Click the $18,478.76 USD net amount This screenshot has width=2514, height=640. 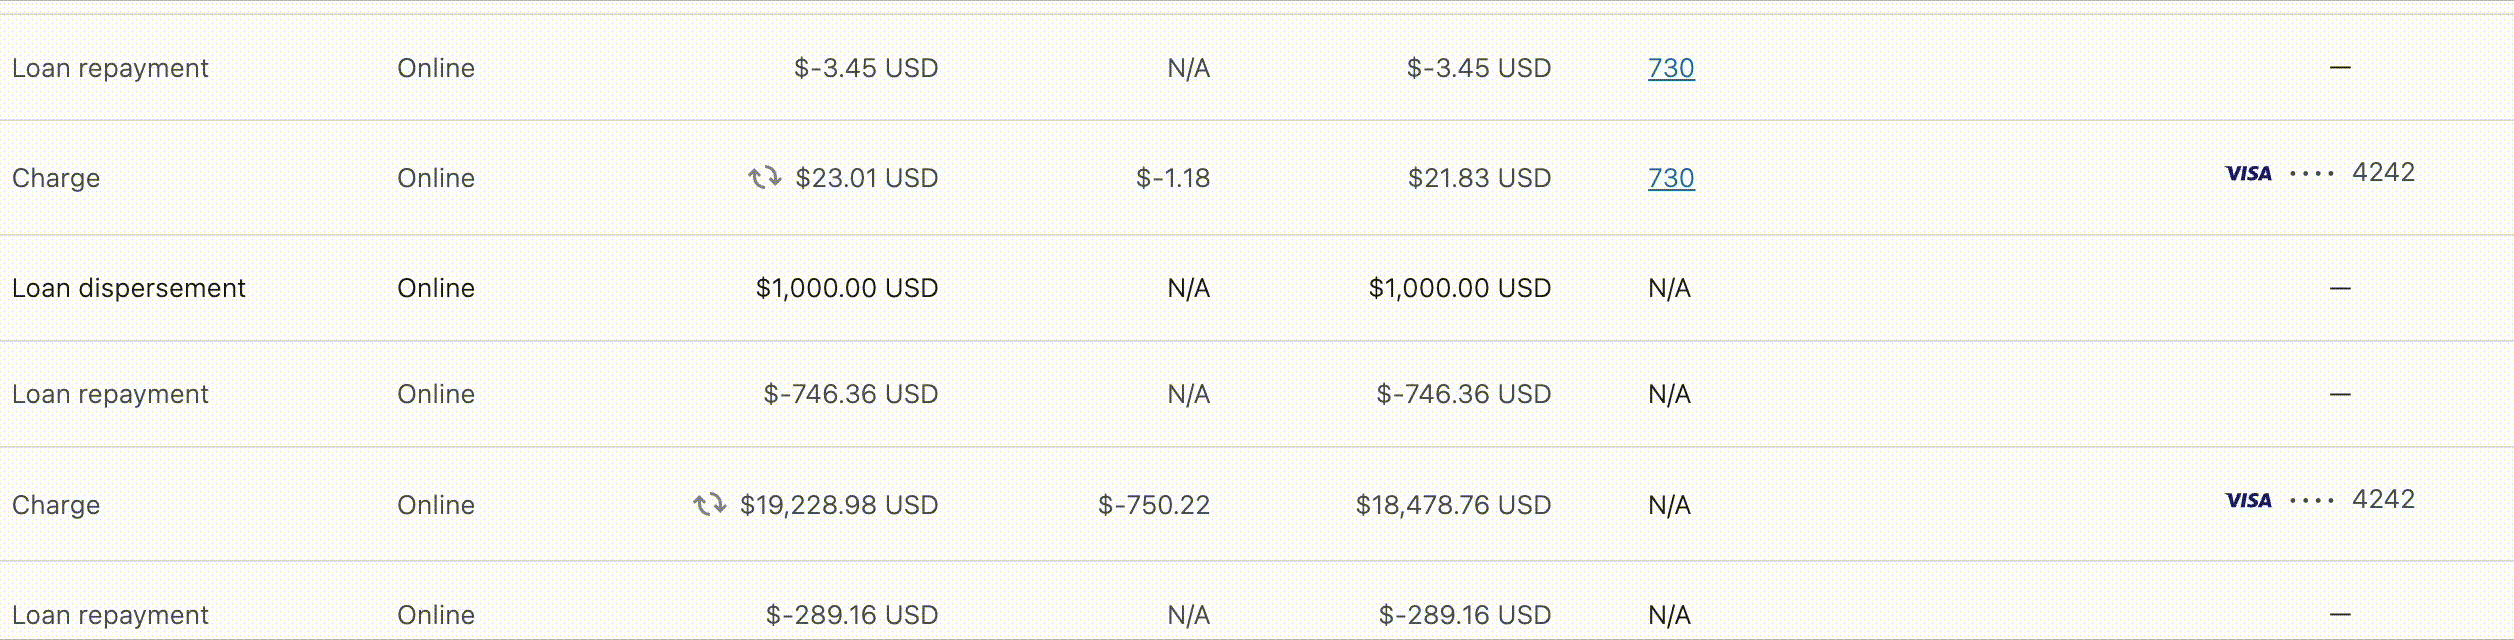click(x=1452, y=504)
